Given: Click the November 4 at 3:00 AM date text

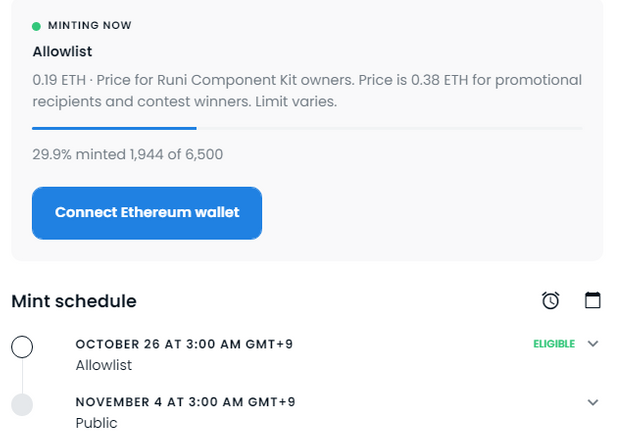Looking at the screenshot, I should click(185, 402).
